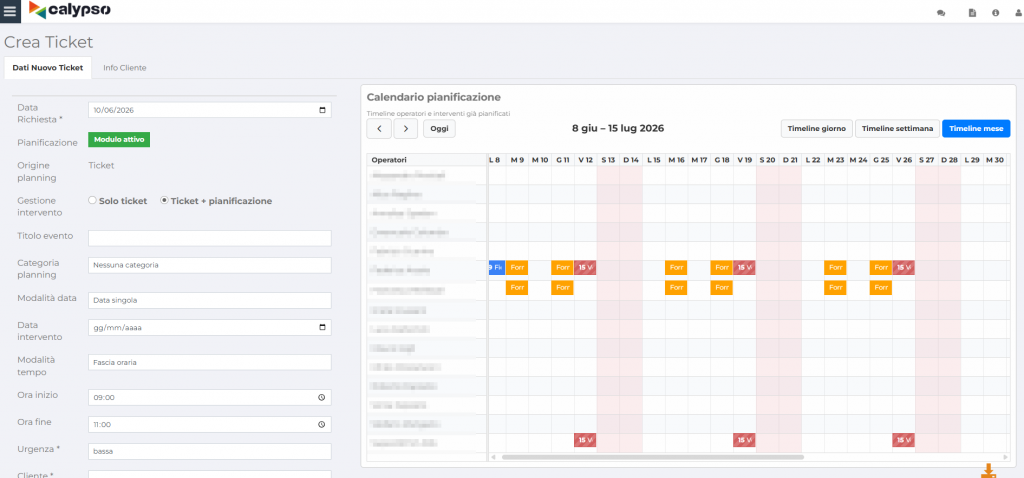Switch to the Info Cliente tab
The image size is (1024, 478).
tap(125, 67)
